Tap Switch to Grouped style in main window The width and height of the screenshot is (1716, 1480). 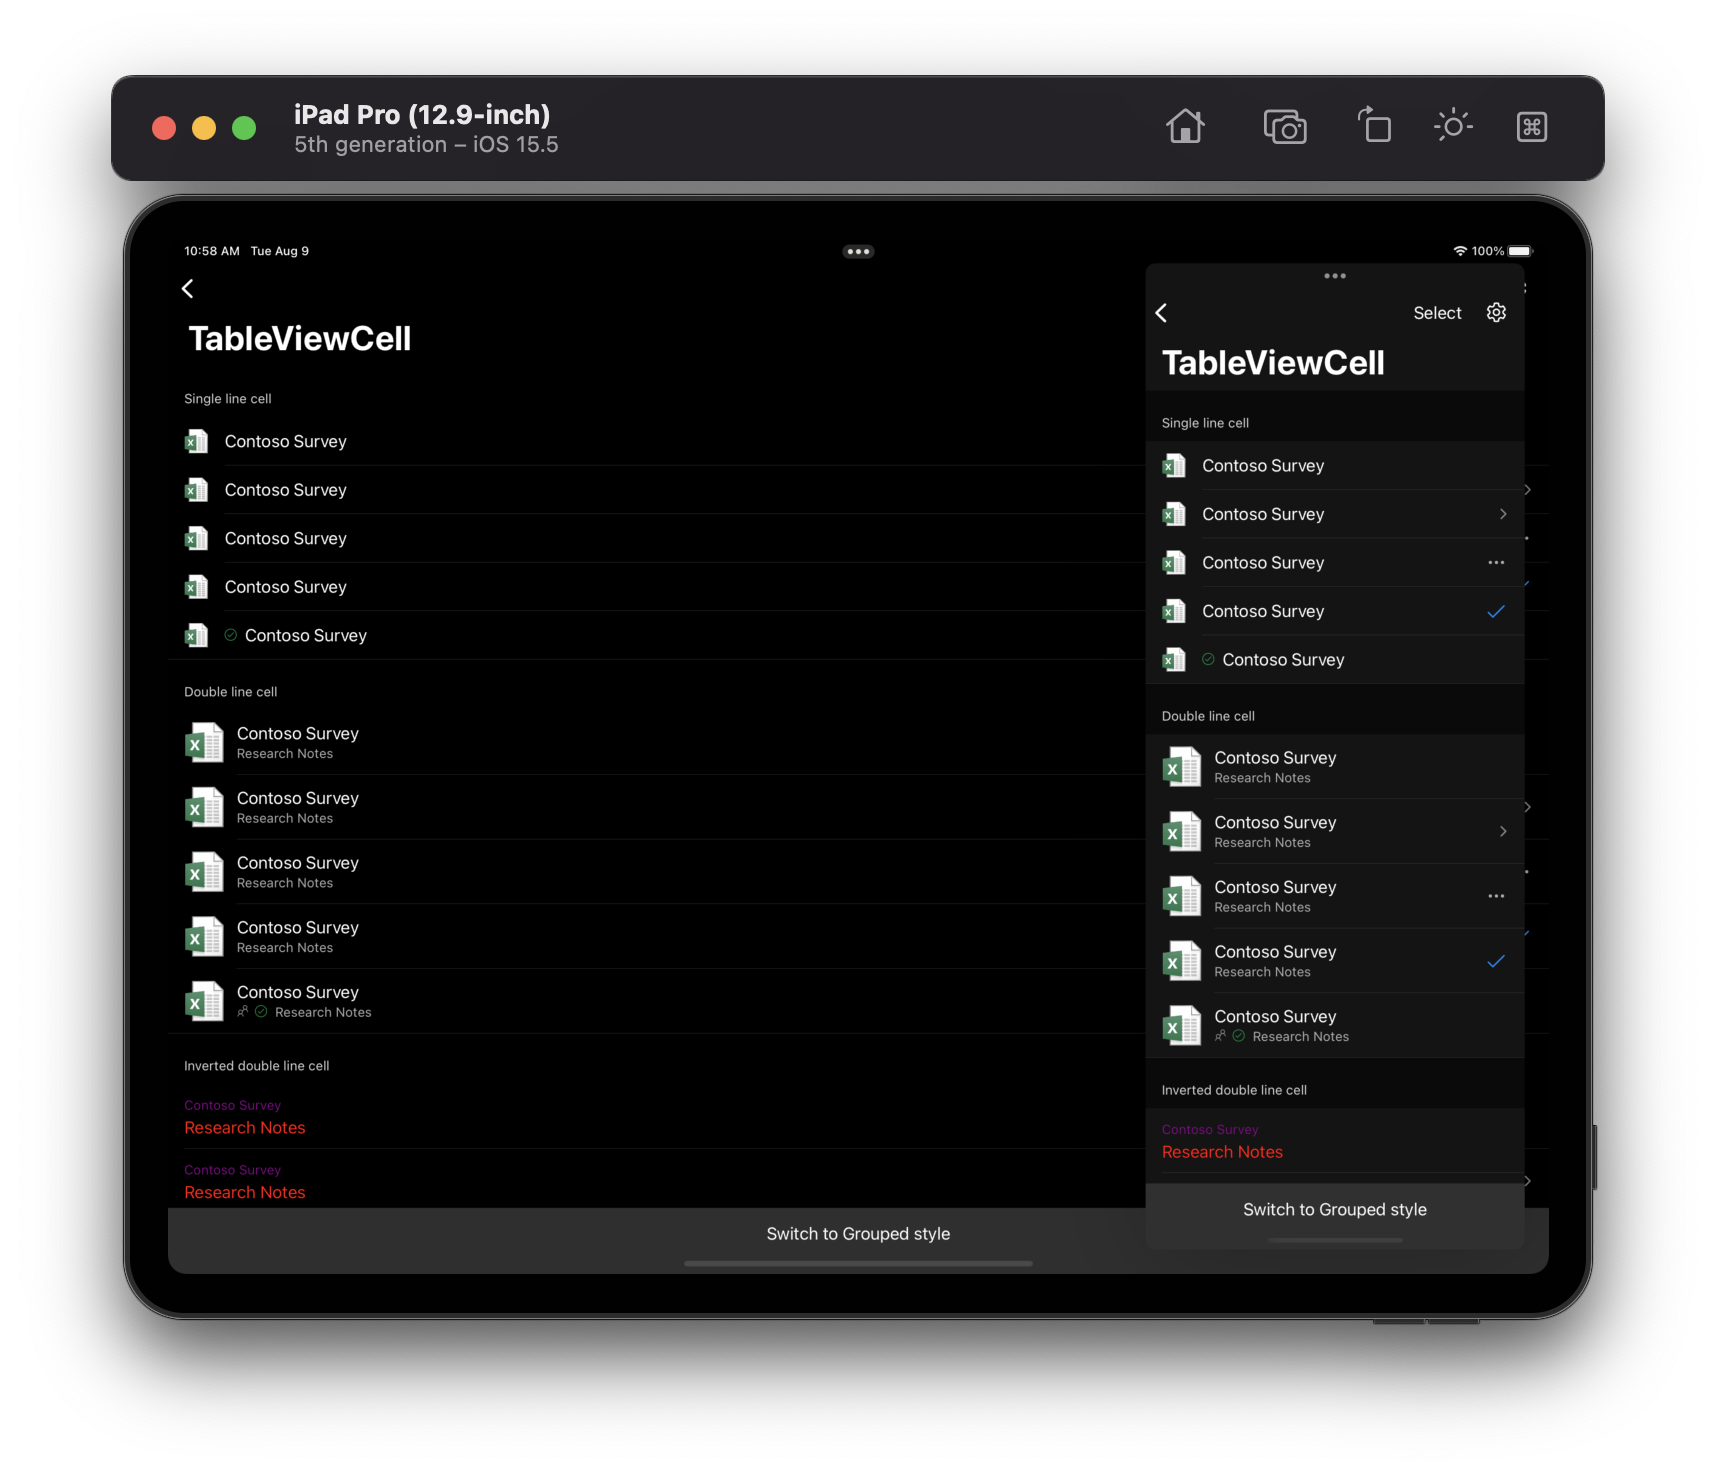tap(858, 1234)
